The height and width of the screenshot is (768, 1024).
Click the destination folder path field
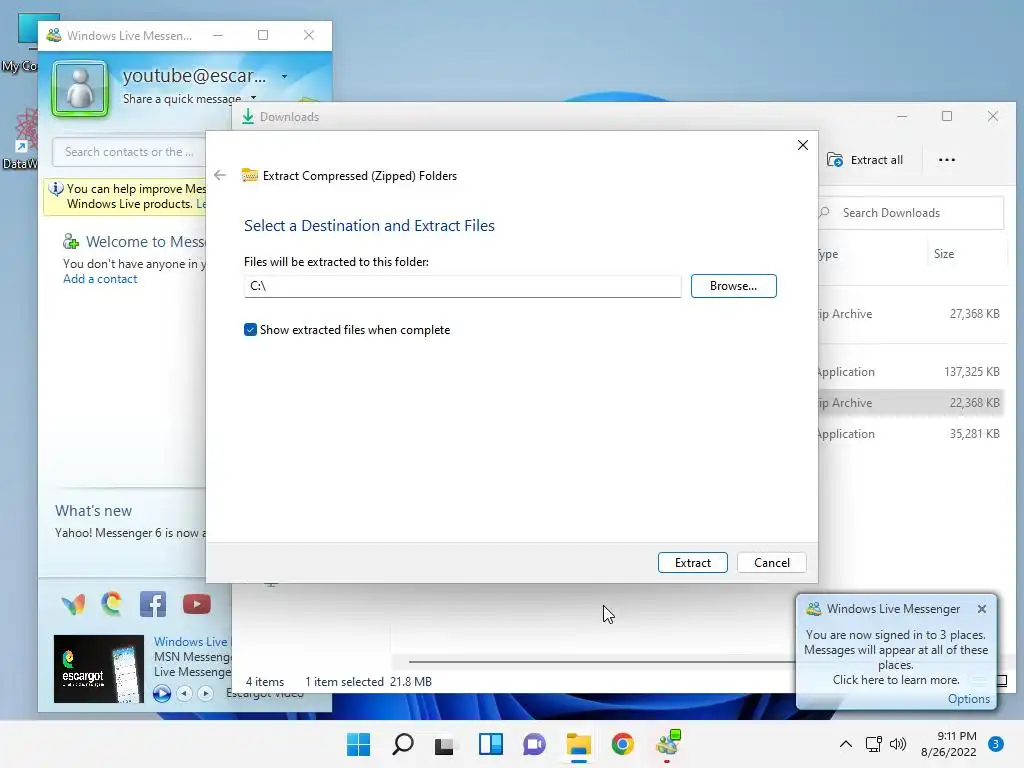tap(462, 286)
